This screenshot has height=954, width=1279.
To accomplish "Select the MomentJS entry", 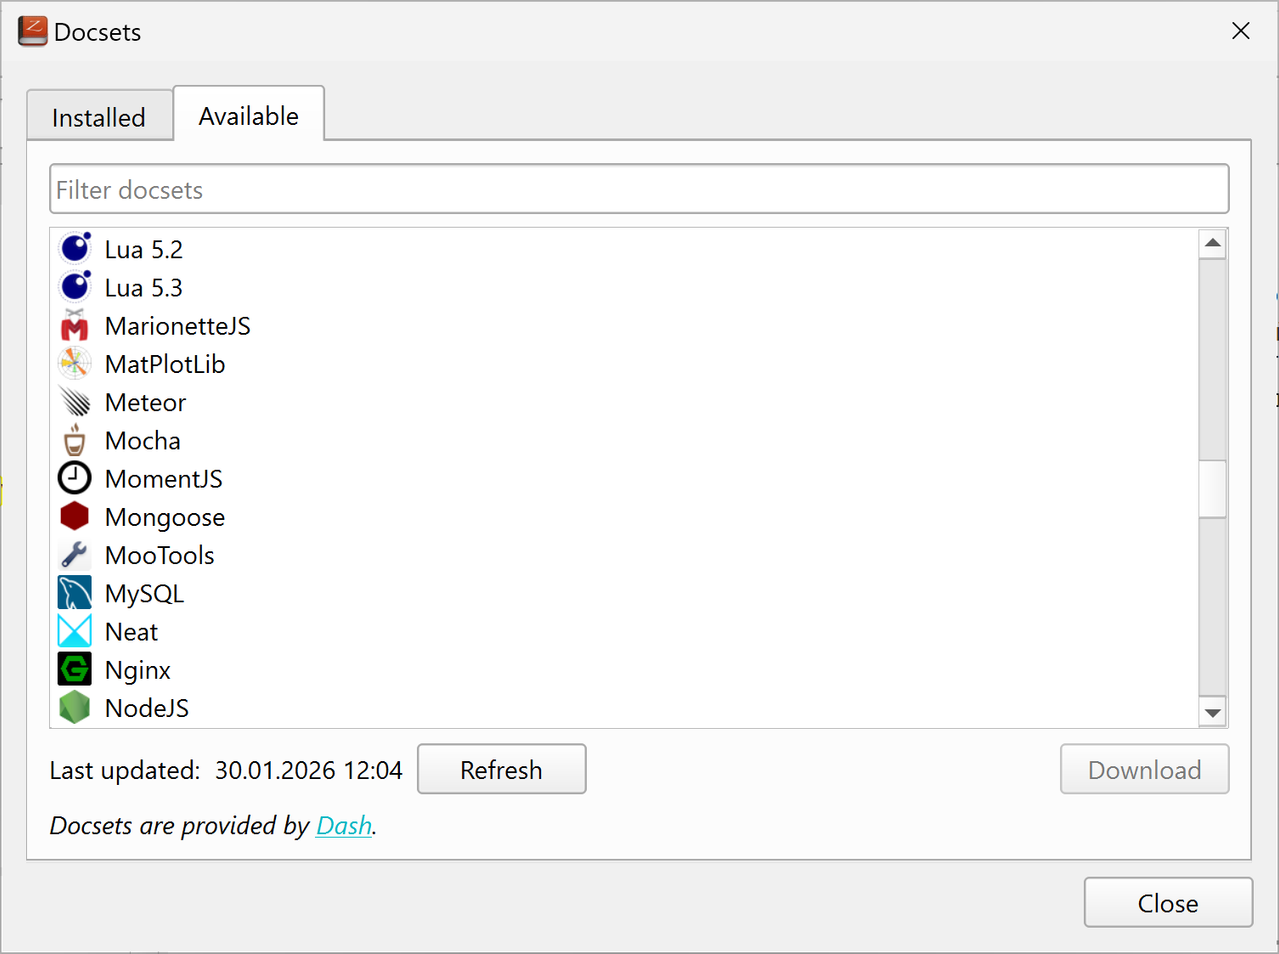I will coord(624,478).
